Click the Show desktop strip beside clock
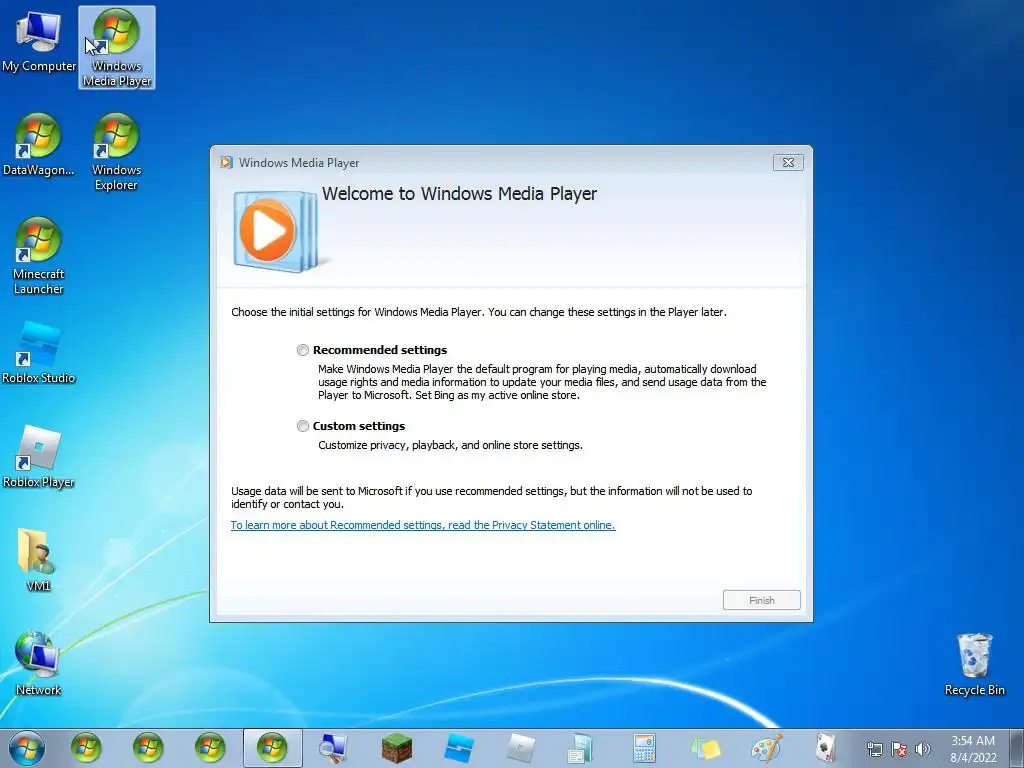The width and height of the screenshot is (1024, 768). [1017, 748]
